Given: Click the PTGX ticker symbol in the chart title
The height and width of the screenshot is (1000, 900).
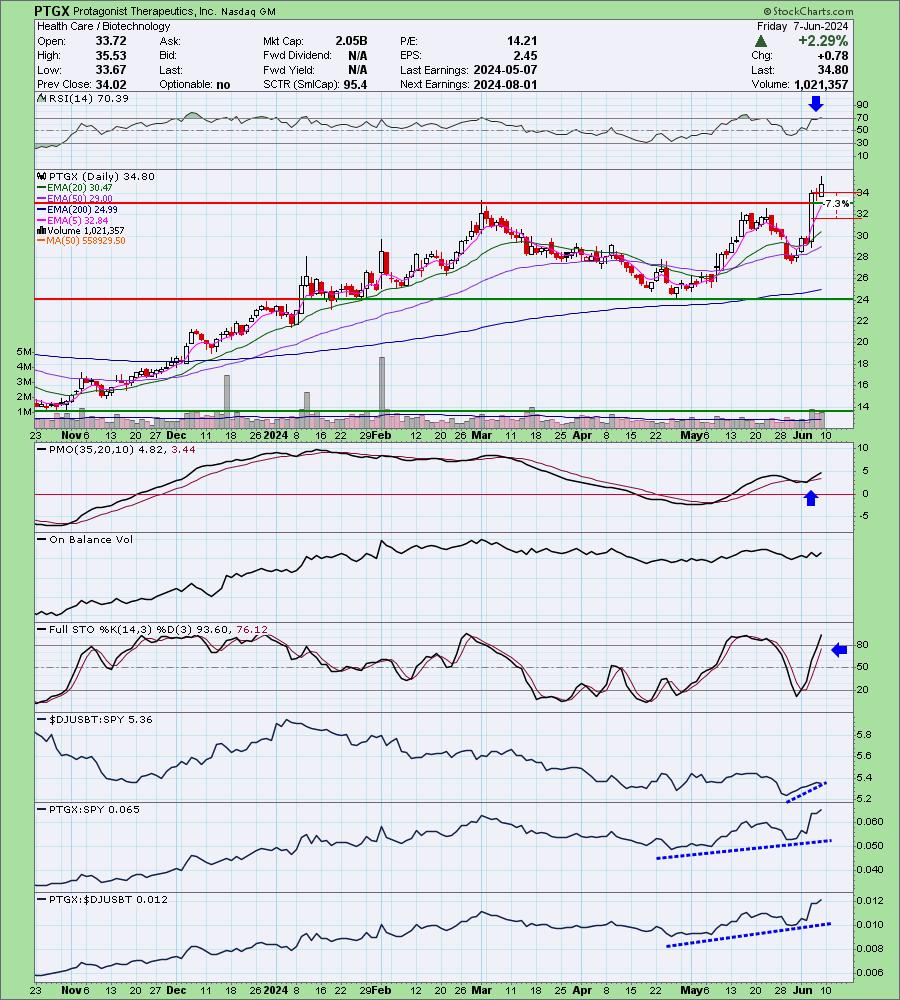Looking at the screenshot, I should [x=53, y=11].
